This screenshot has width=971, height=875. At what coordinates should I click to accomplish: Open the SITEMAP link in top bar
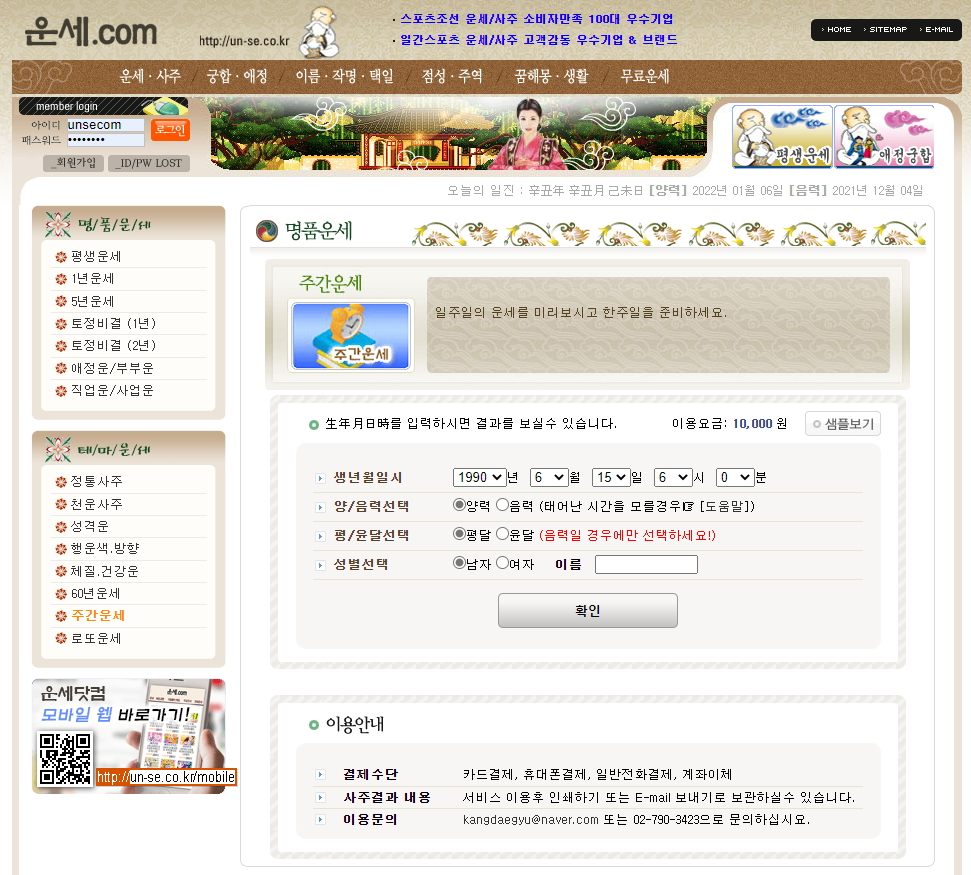point(884,30)
